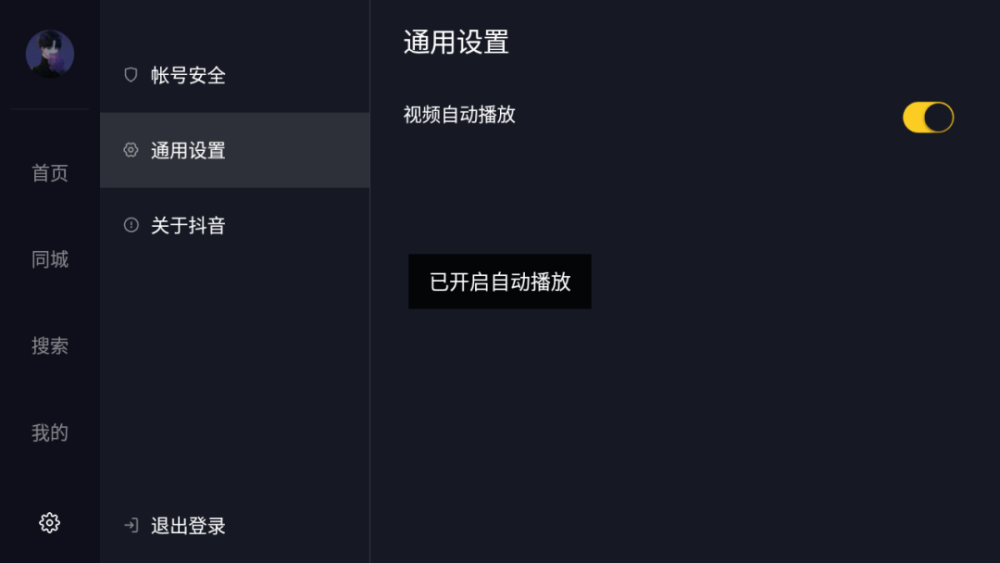Open the 搜索 page
Image resolution: width=1000 pixels, height=563 pixels.
pyautogui.click(x=50, y=346)
